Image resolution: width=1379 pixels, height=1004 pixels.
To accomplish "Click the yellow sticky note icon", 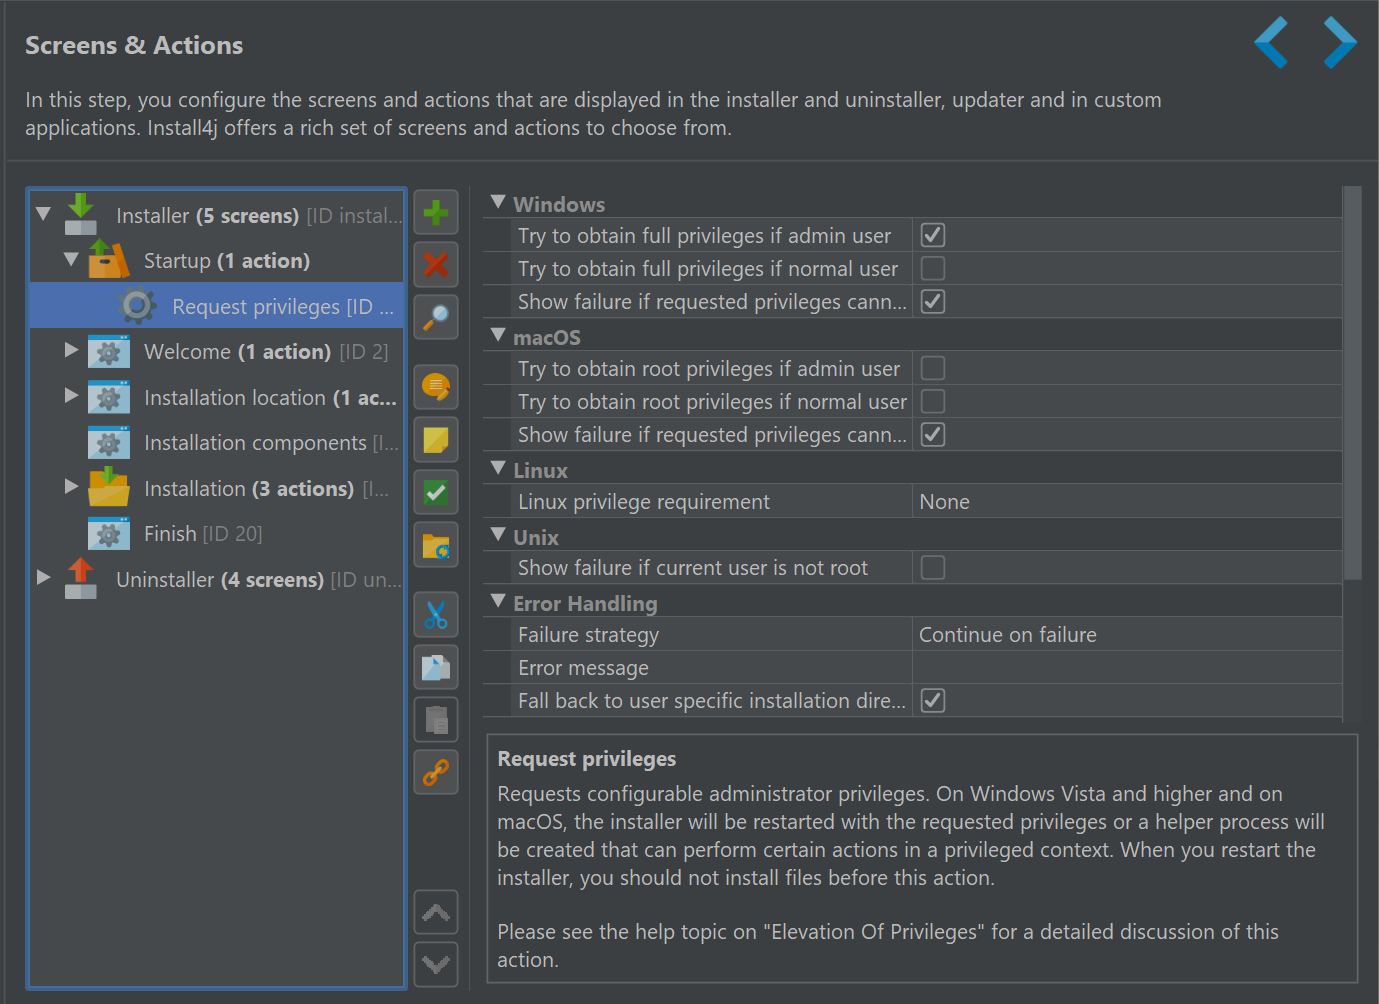I will coord(436,439).
